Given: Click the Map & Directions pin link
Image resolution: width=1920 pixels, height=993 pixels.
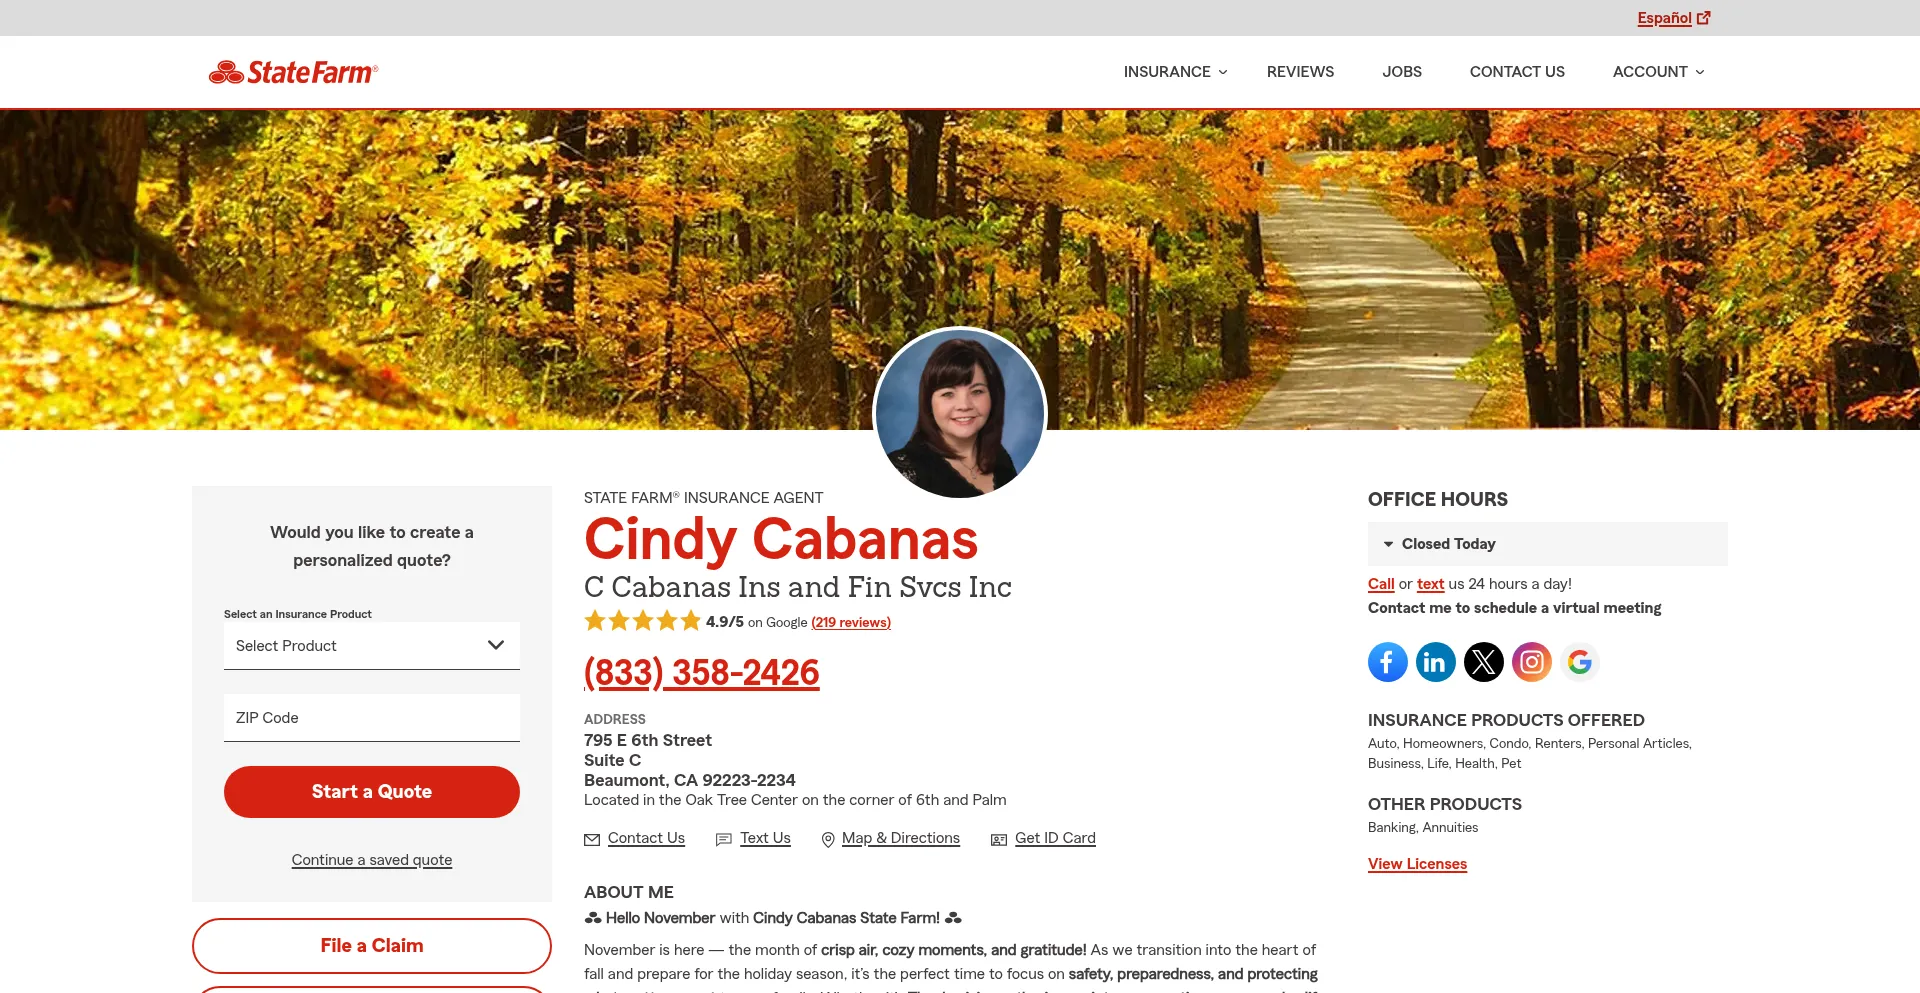Looking at the screenshot, I should 890,838.
